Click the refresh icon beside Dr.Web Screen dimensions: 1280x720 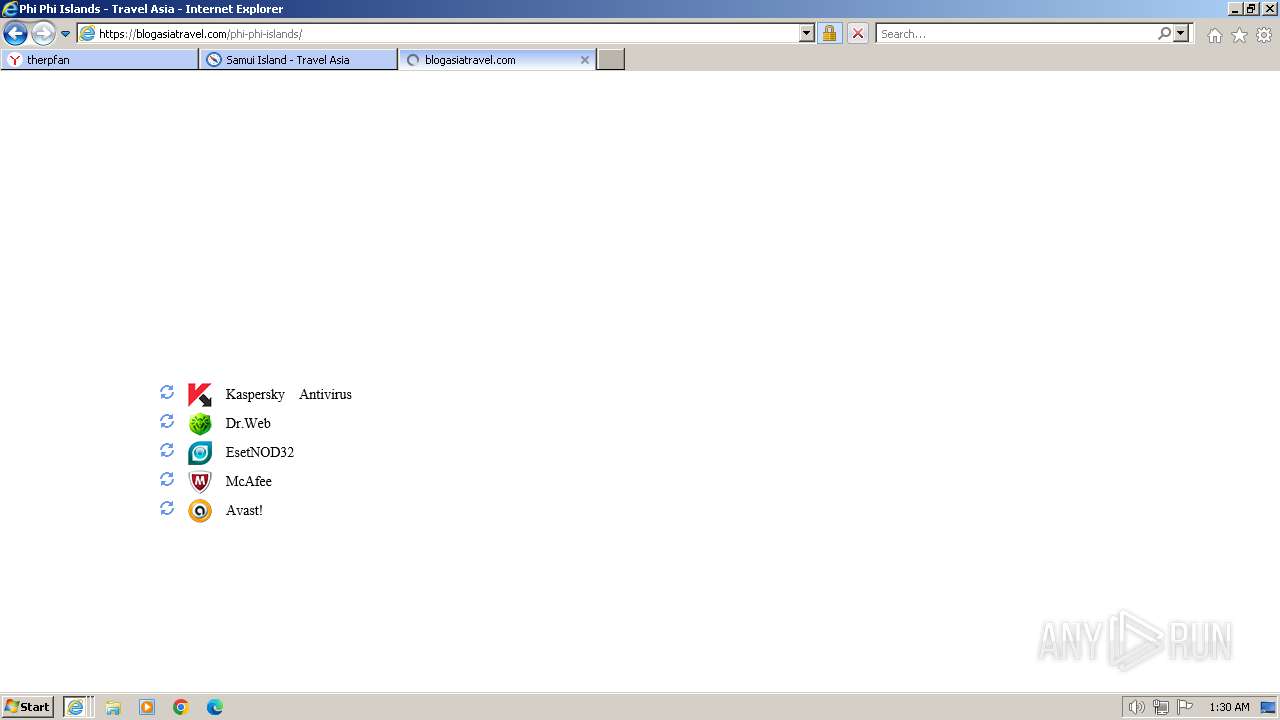tap(167, 421)
